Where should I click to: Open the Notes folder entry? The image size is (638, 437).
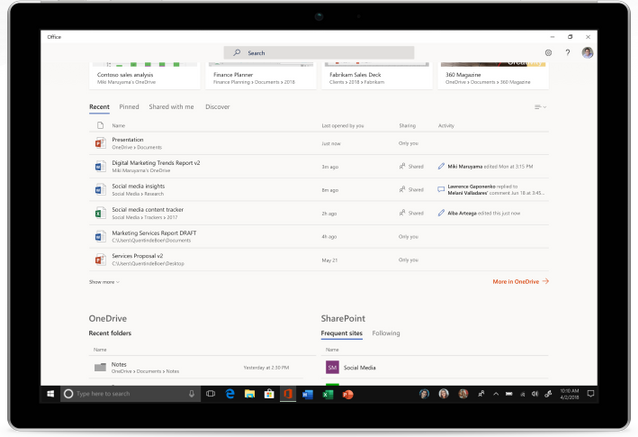[119, 364]
